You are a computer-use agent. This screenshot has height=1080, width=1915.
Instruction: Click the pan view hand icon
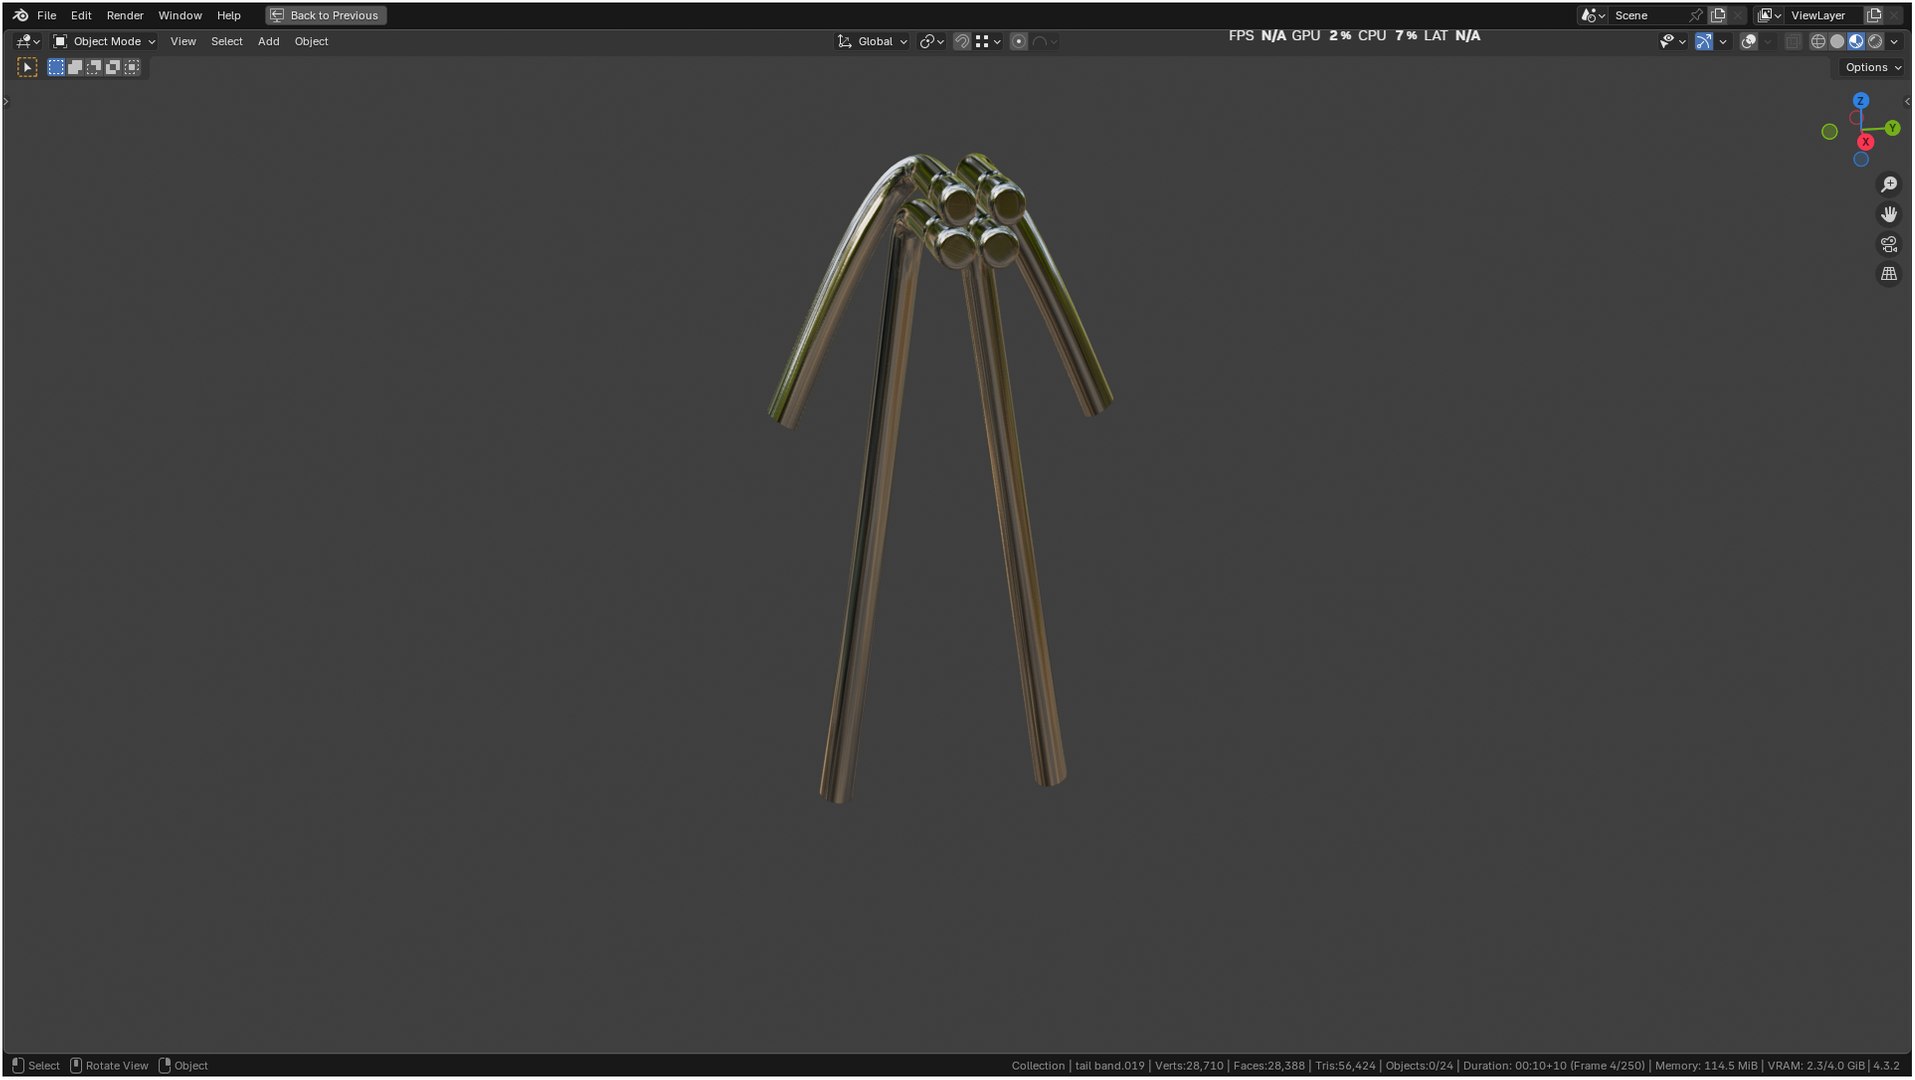[1889, 214]
